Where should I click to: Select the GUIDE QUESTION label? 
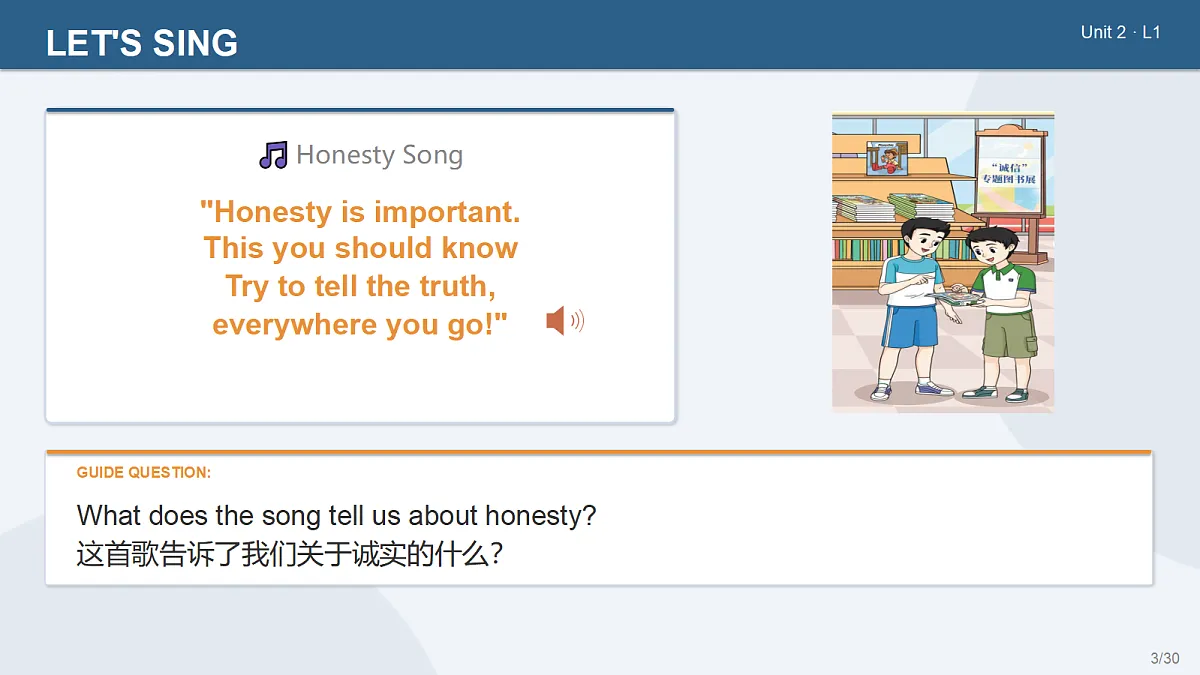click(144, 473)
